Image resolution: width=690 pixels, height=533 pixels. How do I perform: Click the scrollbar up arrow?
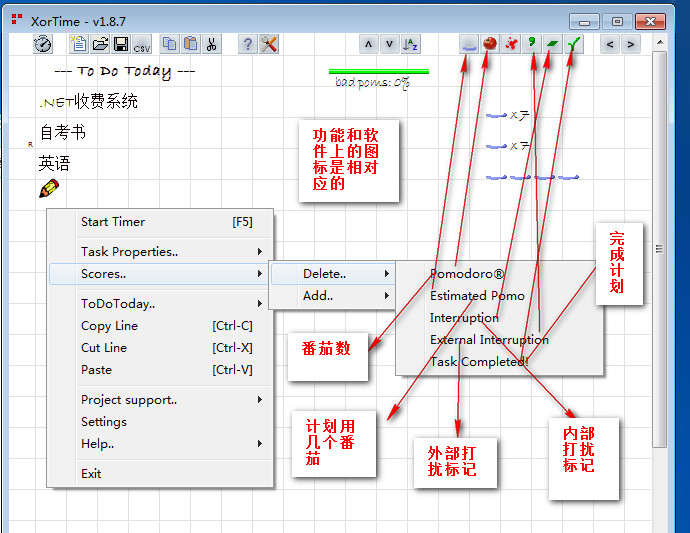(660, 42)
